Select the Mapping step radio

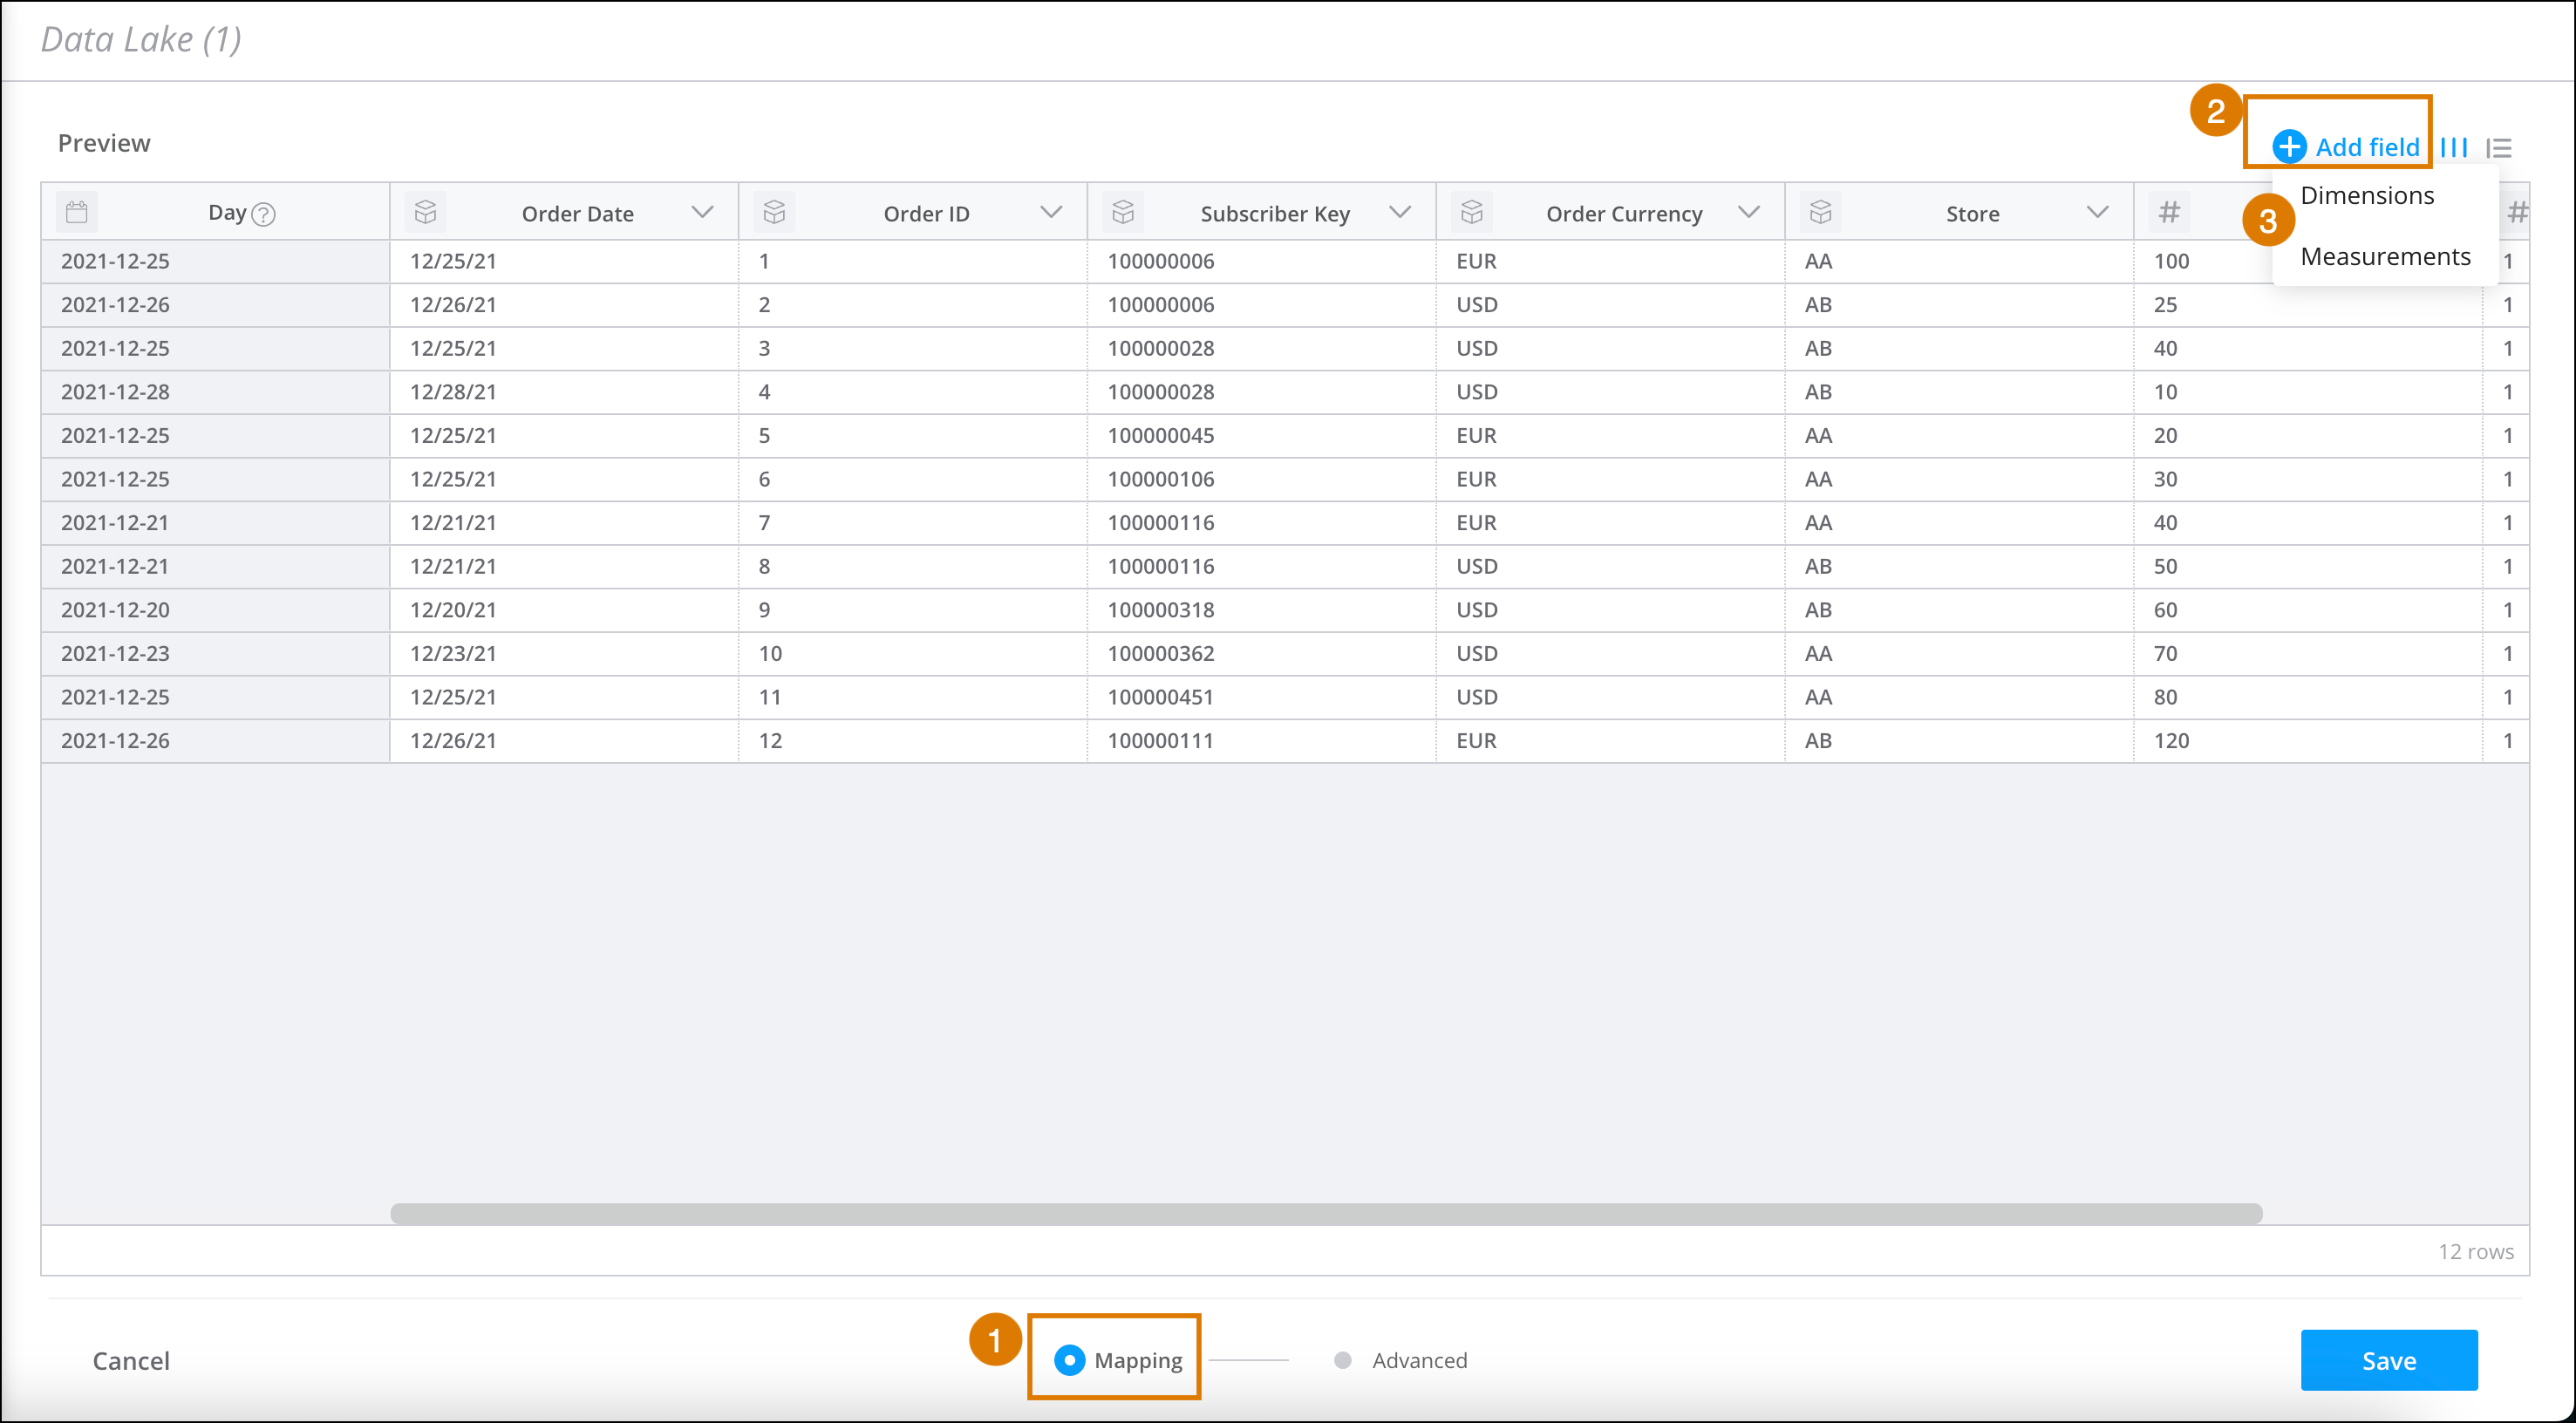tap(1069, 1360)
